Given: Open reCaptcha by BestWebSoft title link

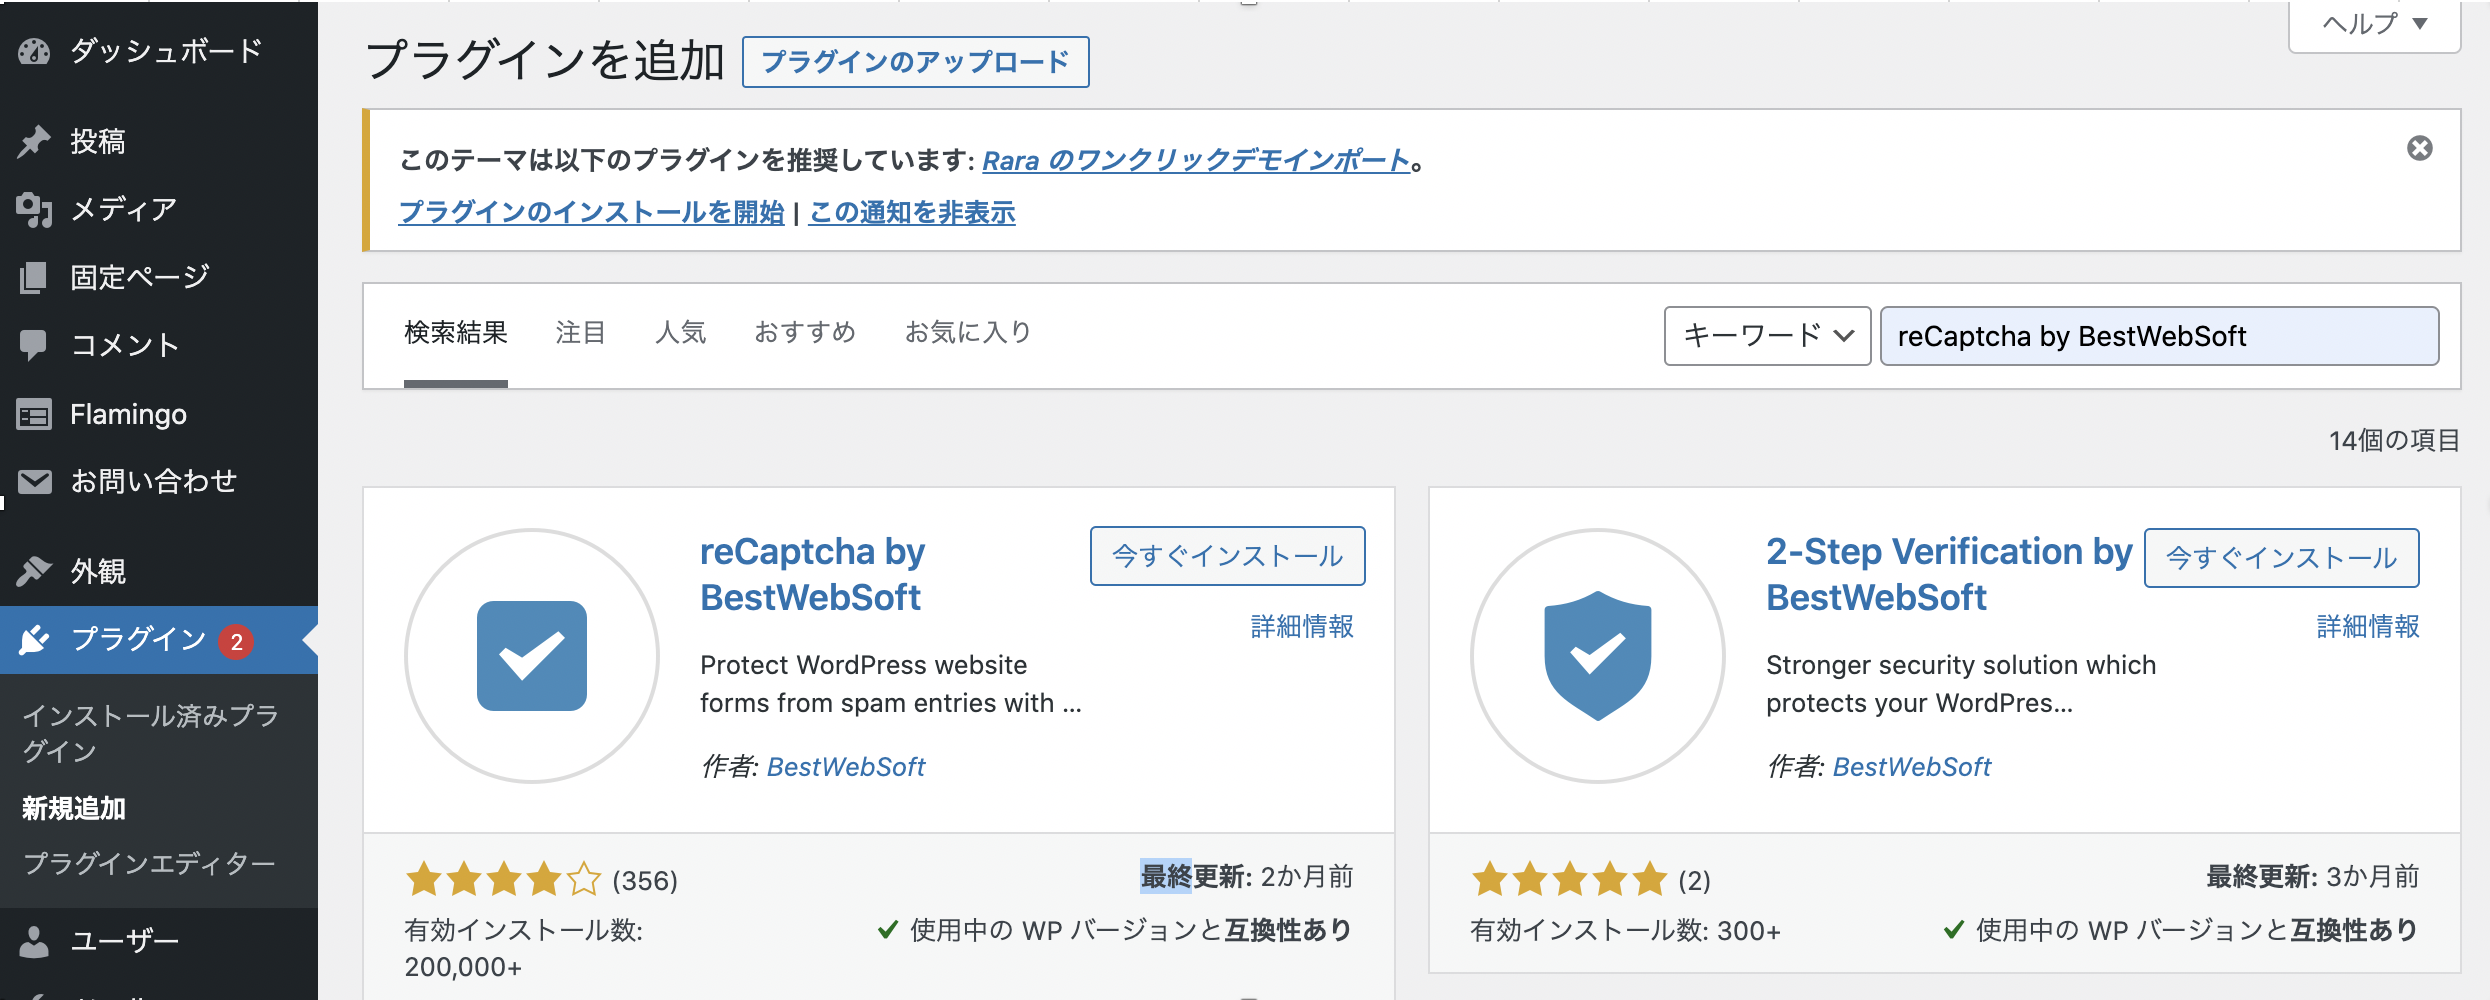Looking at the screenshot, I should click(x=812, y=574).
